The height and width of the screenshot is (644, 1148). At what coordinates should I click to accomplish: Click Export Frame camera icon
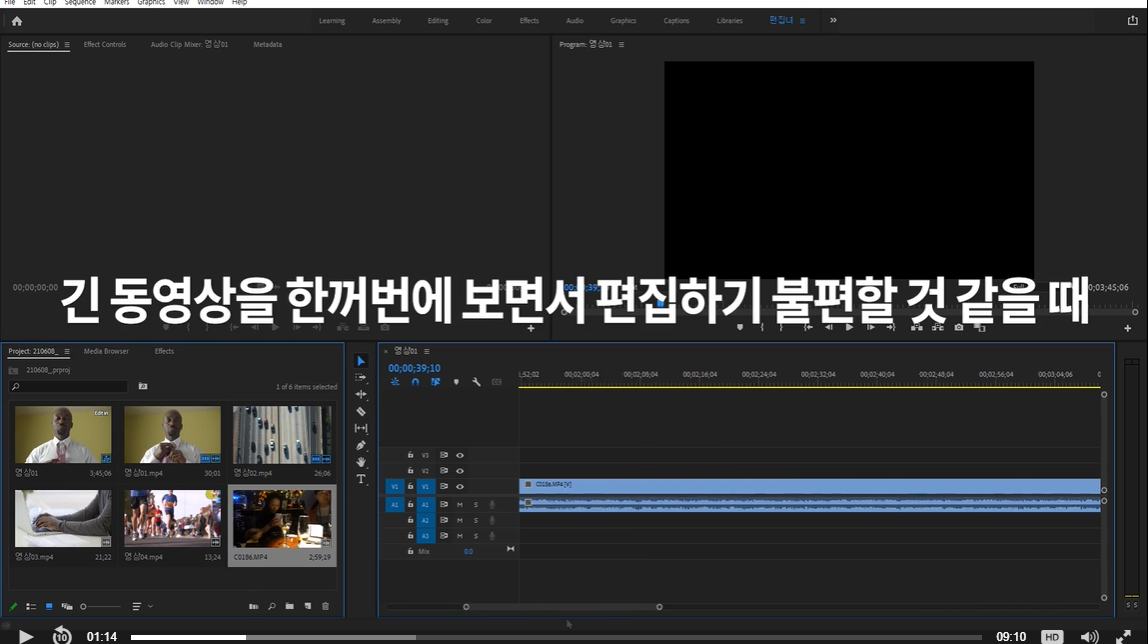pos(959,327)
